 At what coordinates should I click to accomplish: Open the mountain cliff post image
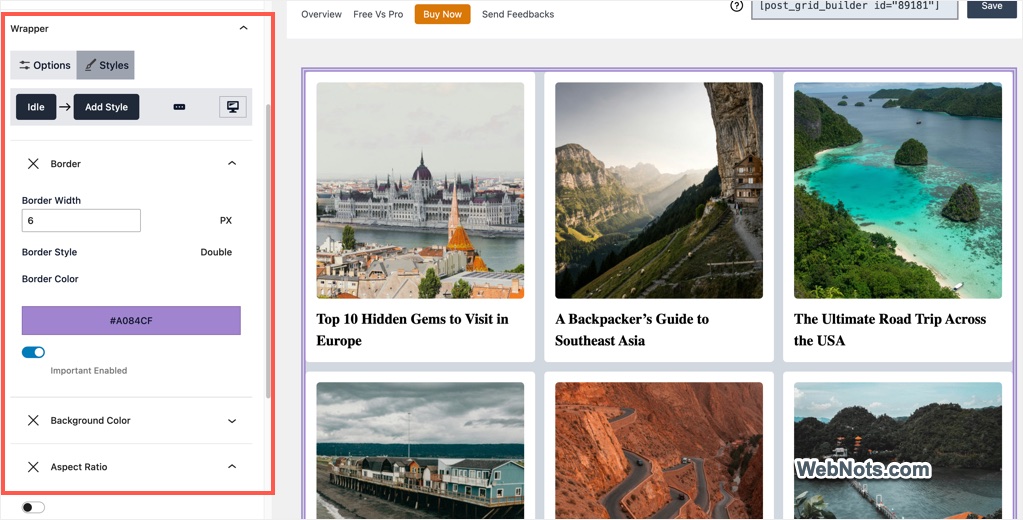(659, 191)
